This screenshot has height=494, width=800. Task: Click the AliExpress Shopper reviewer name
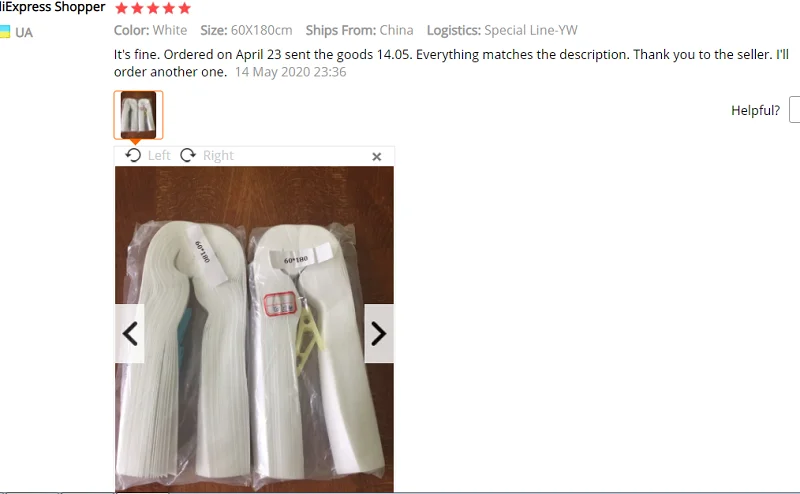(53, 7)
